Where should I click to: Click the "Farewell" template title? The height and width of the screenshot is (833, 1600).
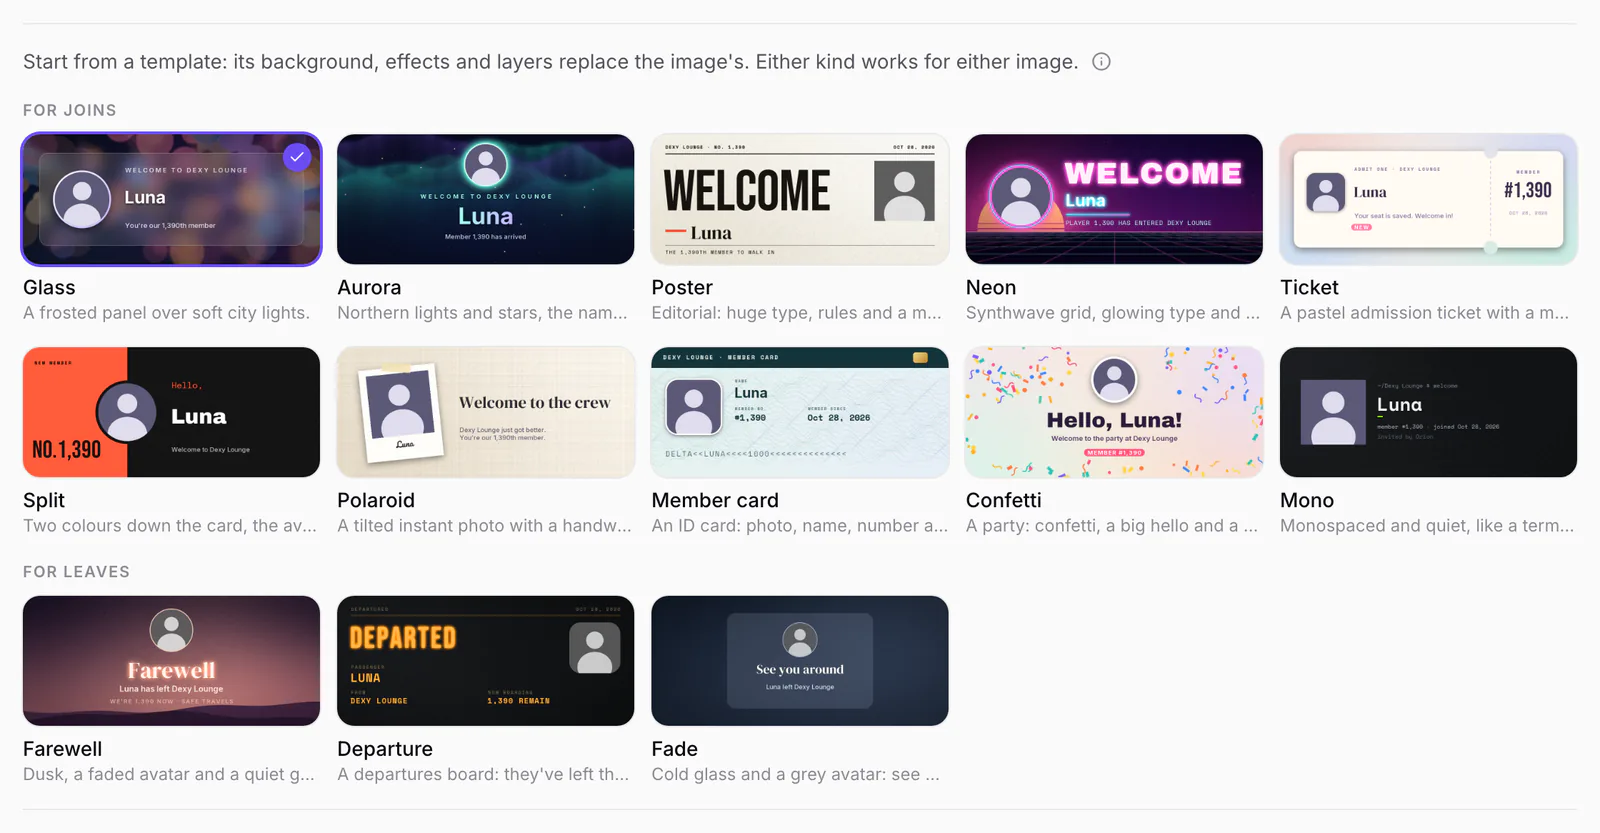tap(63, 749)
